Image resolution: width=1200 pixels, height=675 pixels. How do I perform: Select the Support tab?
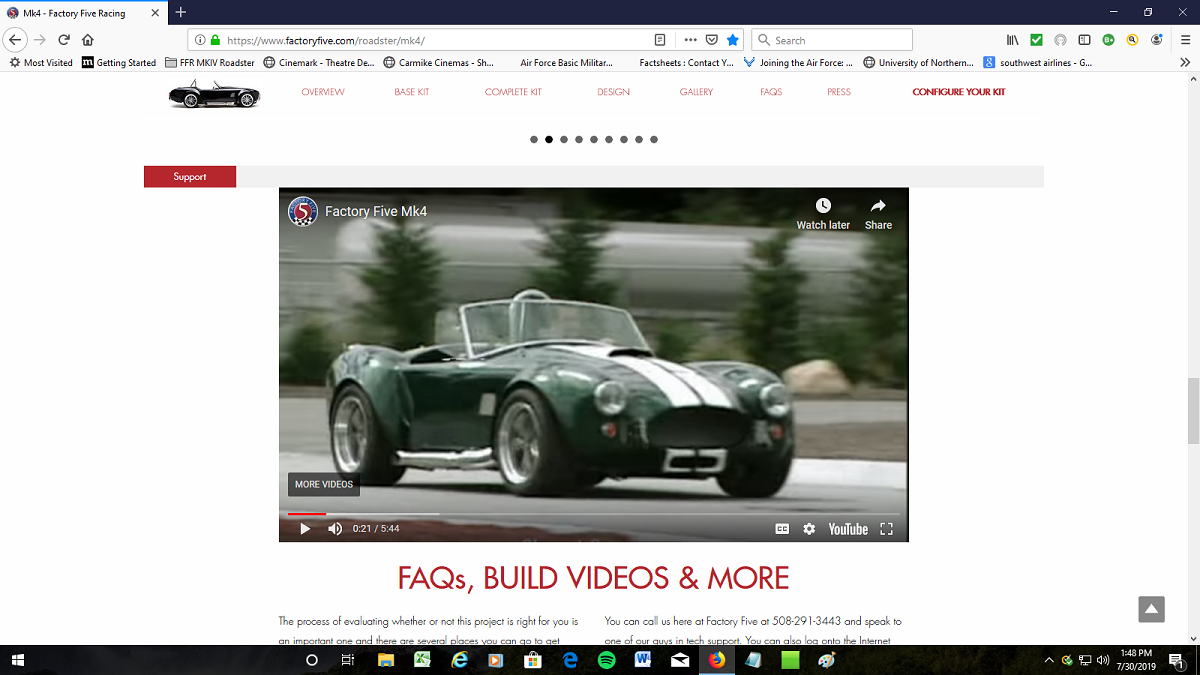click(190, 177)
